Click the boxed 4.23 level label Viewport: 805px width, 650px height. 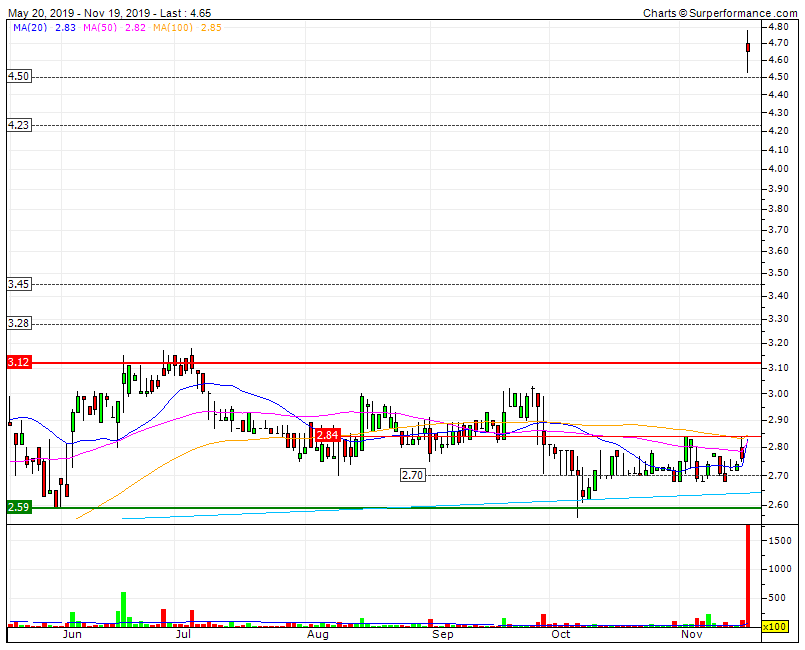[x=18, y=125]
